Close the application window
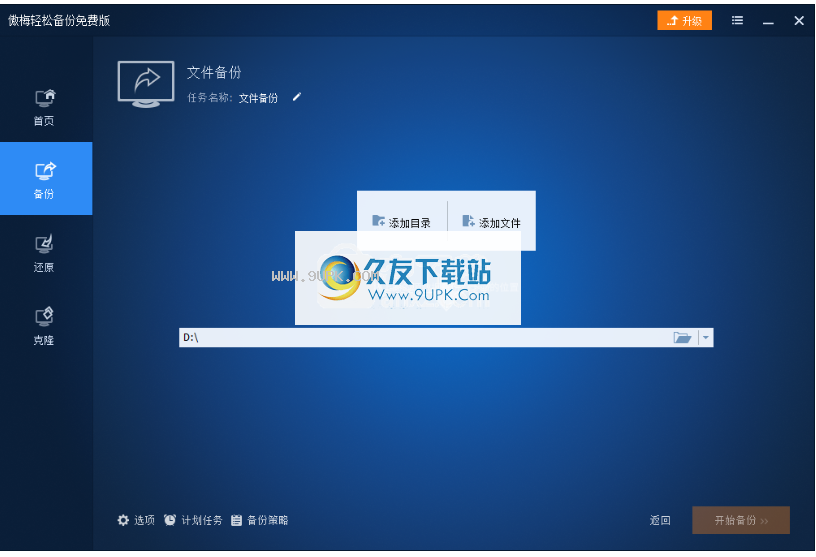This screenshot has height=557, width=816. point(799,21)
